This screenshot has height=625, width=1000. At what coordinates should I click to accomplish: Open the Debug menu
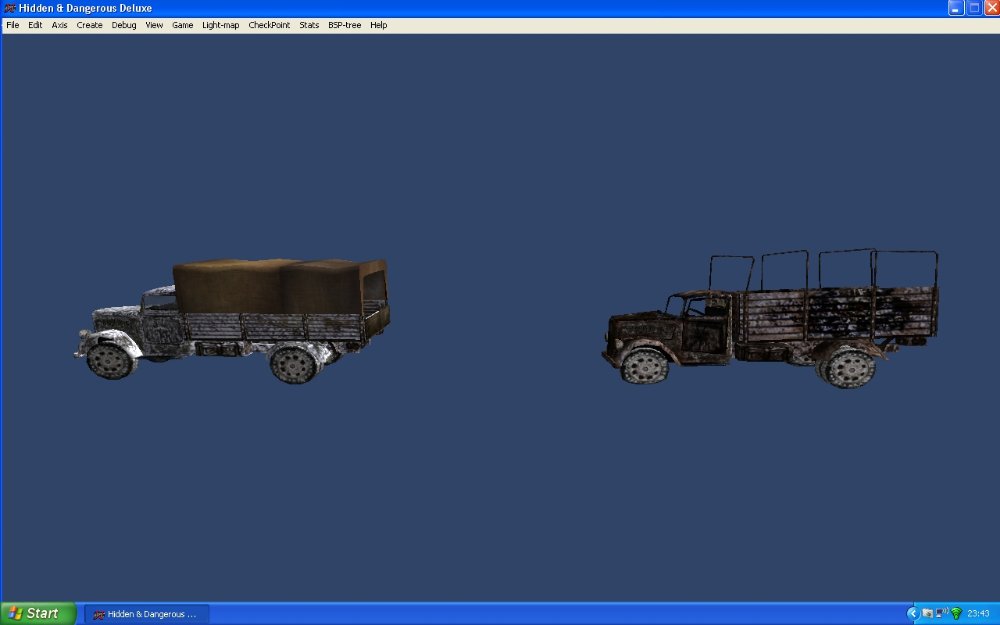coord(124,25)
